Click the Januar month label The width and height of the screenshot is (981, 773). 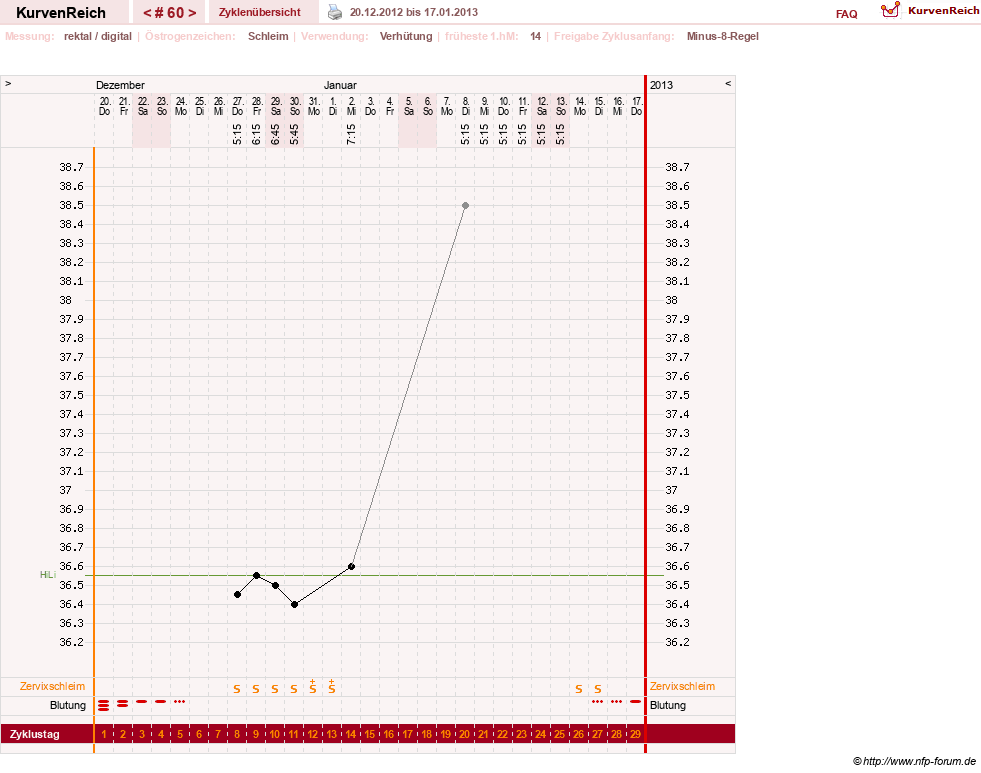coord(340,85)
